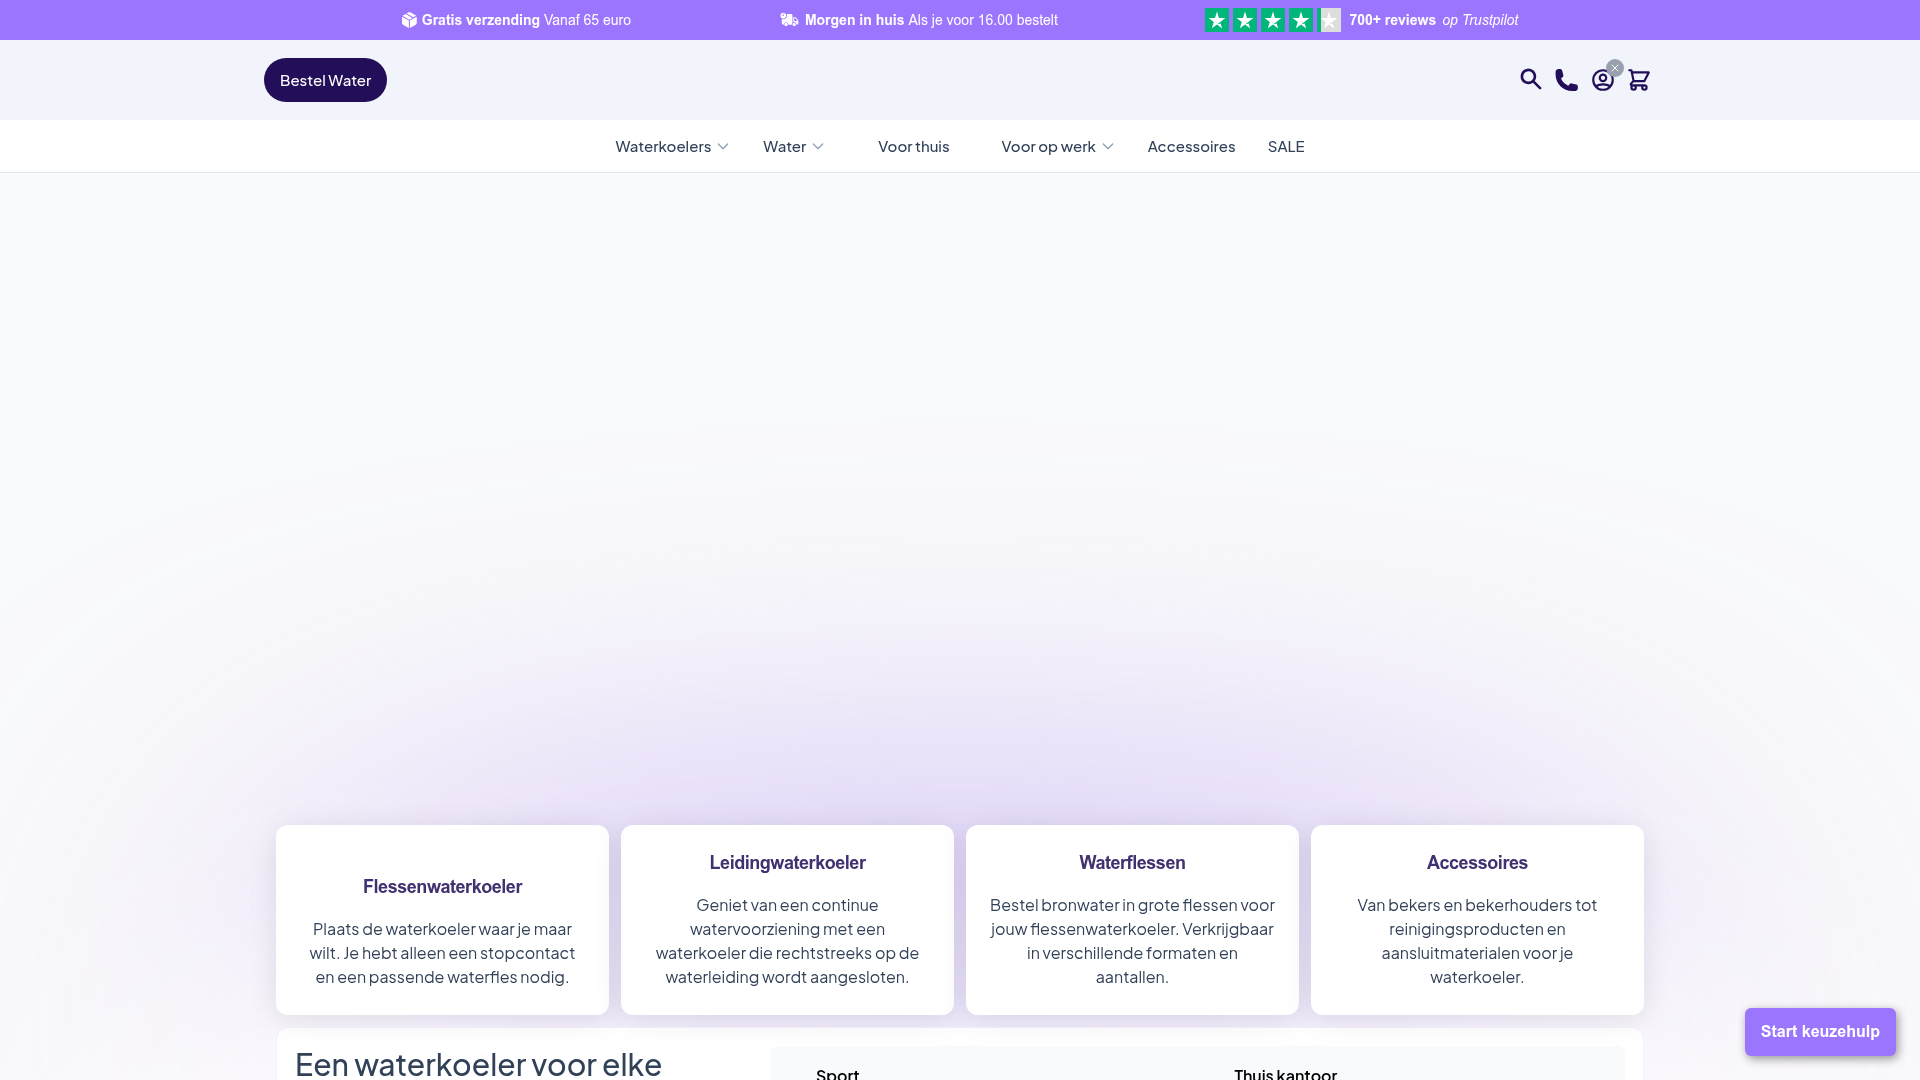Image resolution: width=1920 pixels, height=1080 pixels.
Task: Open the SALE menu item
Action: 1286,146
